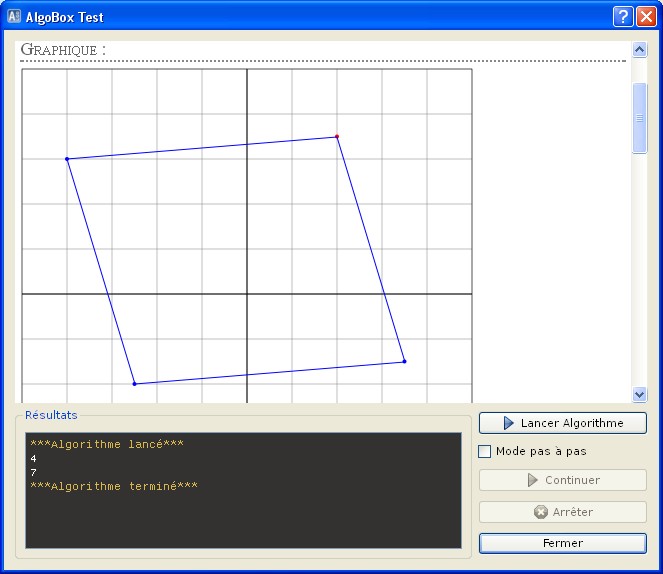Click the Arrêter stop button
Image resolution: width=663 pixels, height=574 pixels.
point(562,512)
